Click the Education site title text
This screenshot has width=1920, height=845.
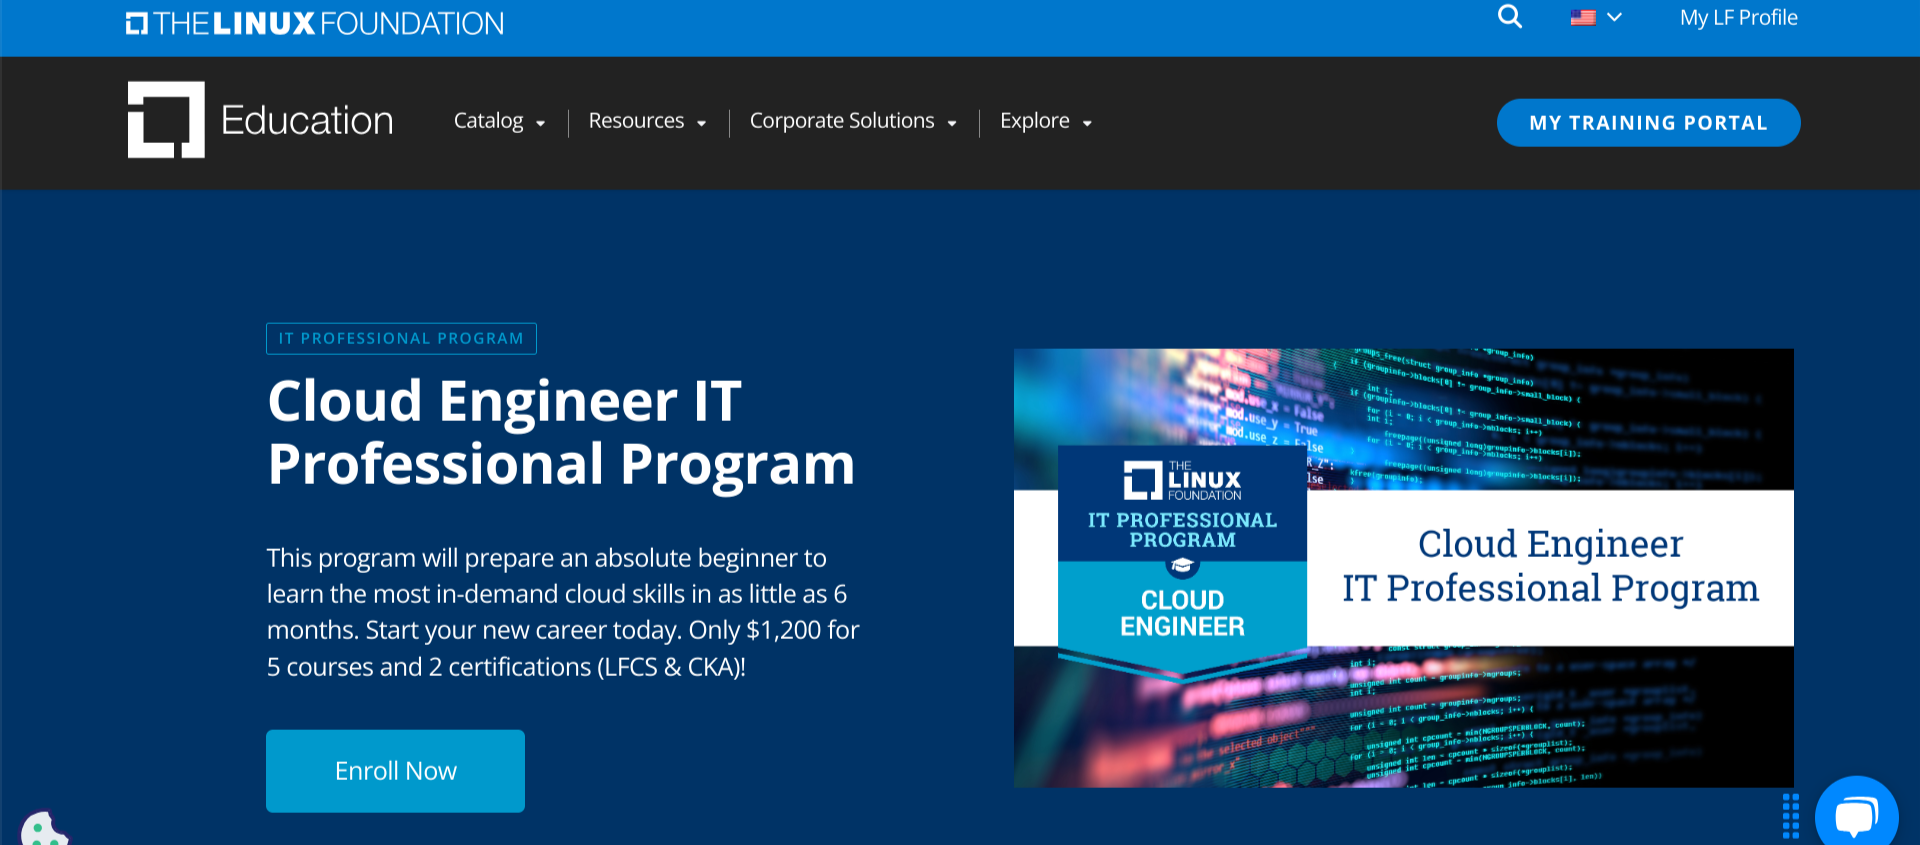(307, 121)
